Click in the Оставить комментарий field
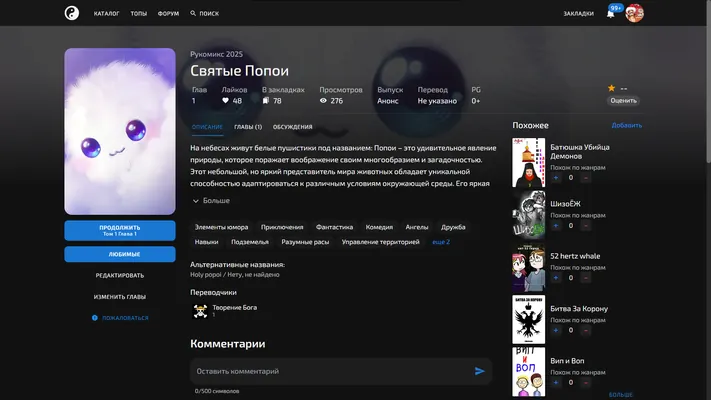Image resolution: width=711 pixels, height=400 pixels. pos(333,371)
